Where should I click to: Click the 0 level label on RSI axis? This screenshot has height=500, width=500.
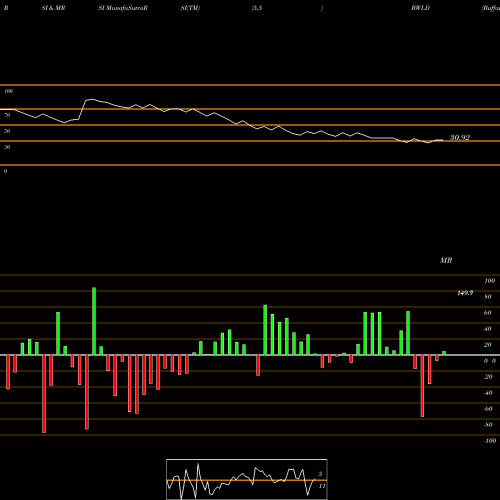point(5,171)
